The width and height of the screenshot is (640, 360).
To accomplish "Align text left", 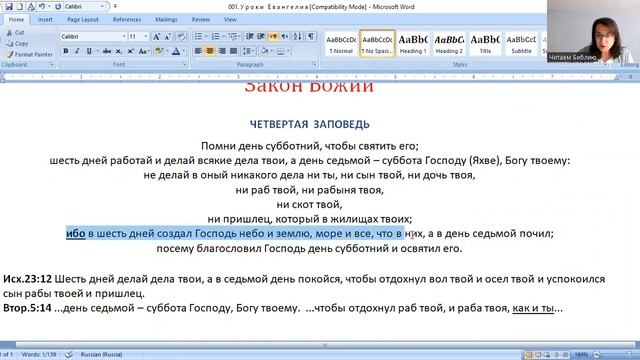I will (198, 51).
